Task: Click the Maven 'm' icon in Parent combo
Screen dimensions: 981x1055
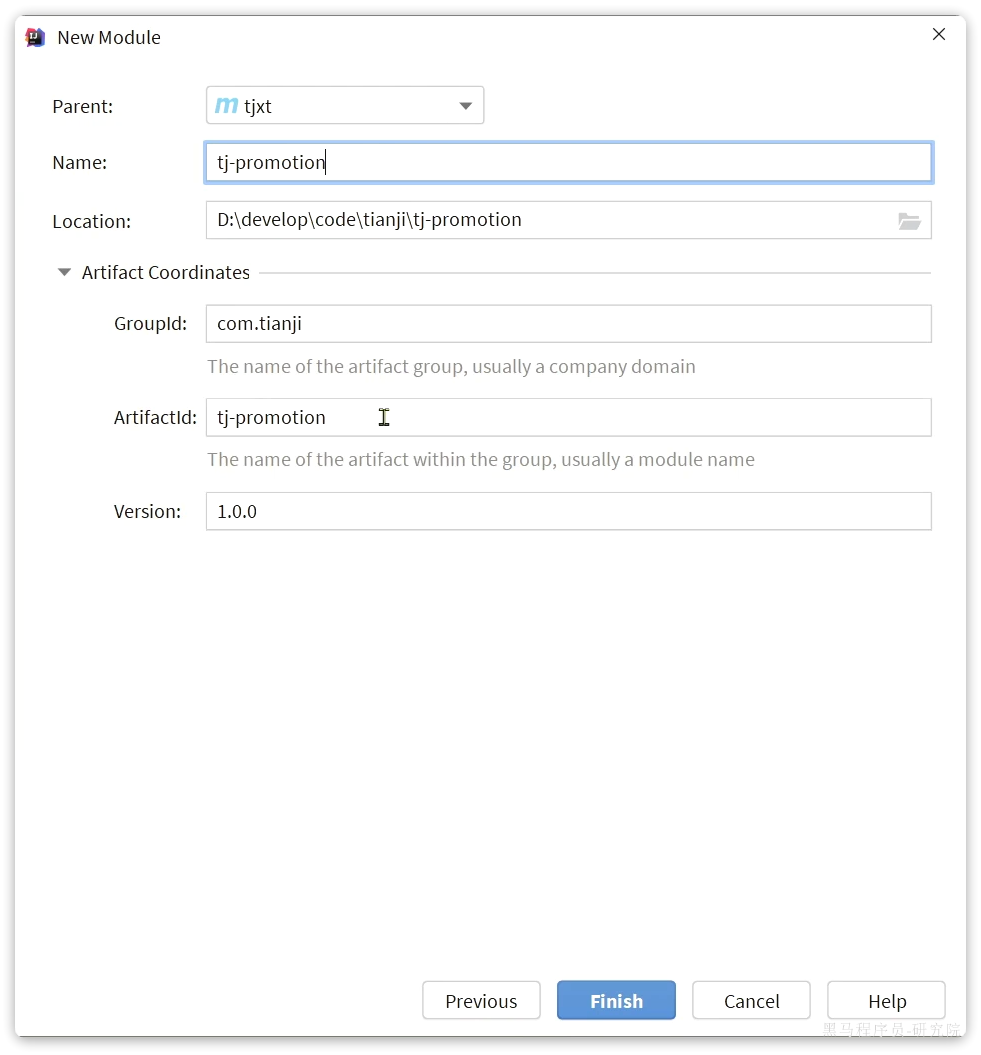Action: pos(226,106)
